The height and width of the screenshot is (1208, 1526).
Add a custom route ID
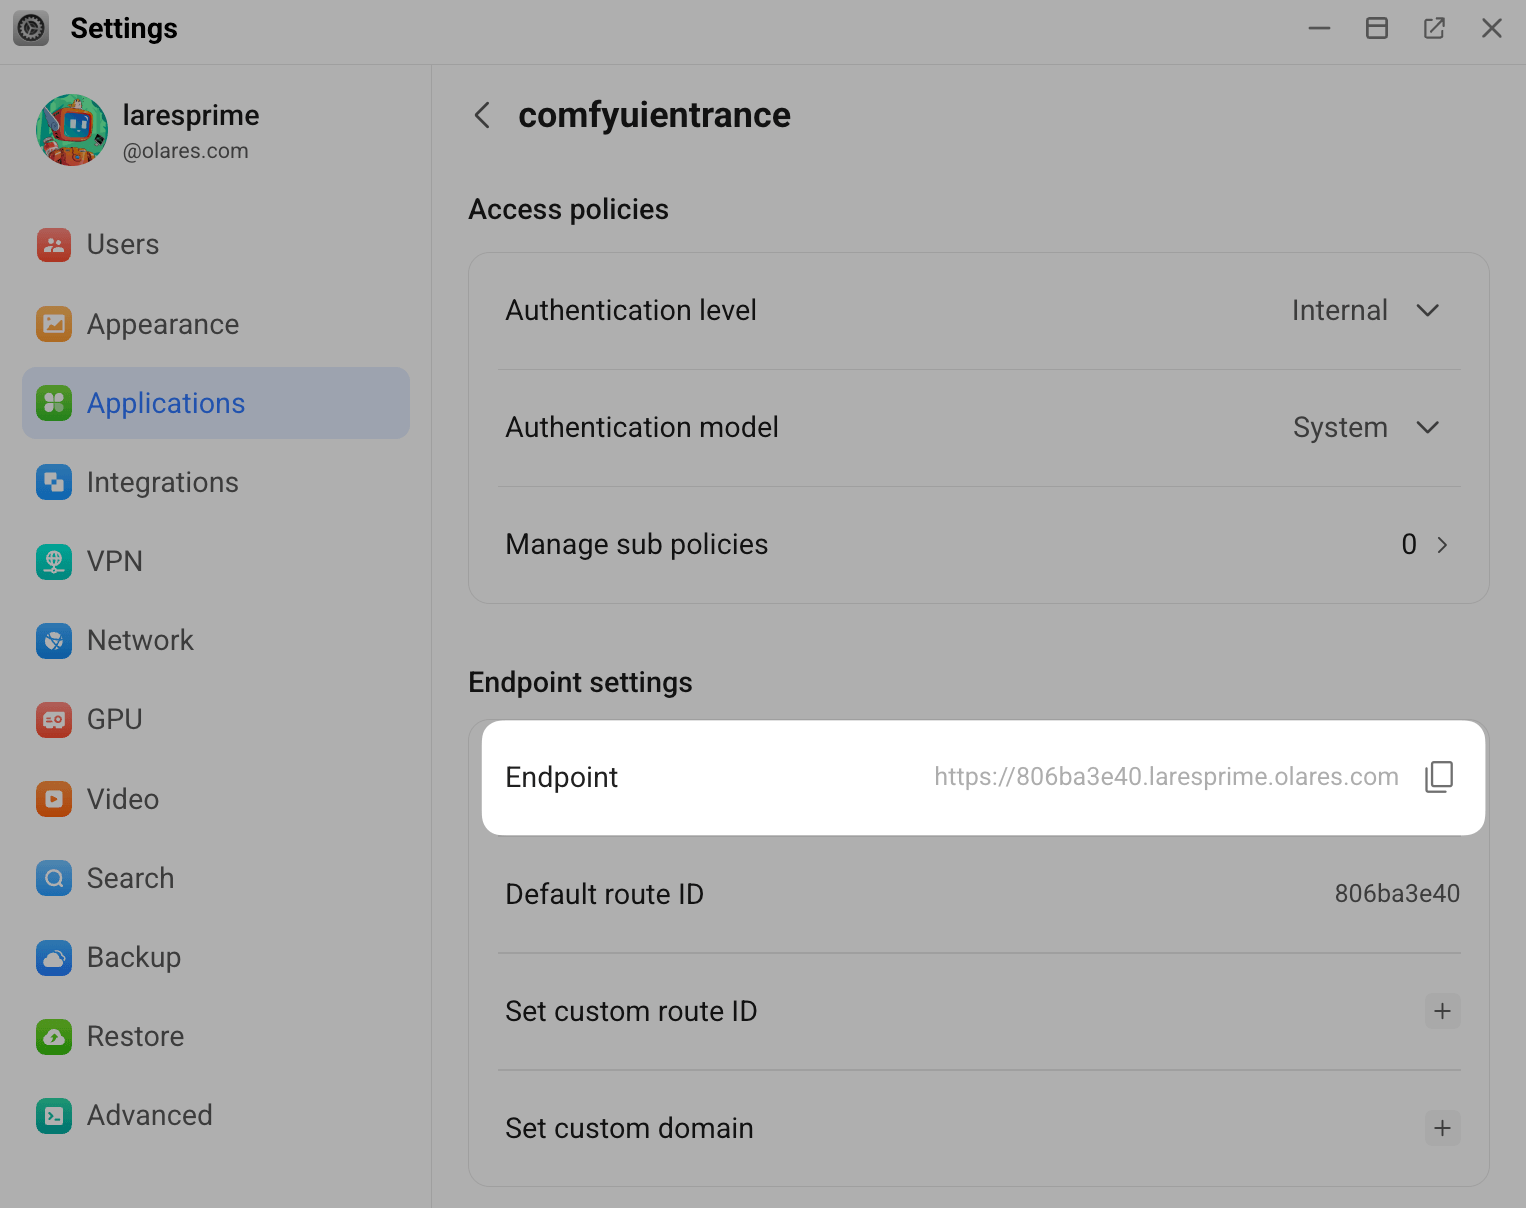1442,1011
